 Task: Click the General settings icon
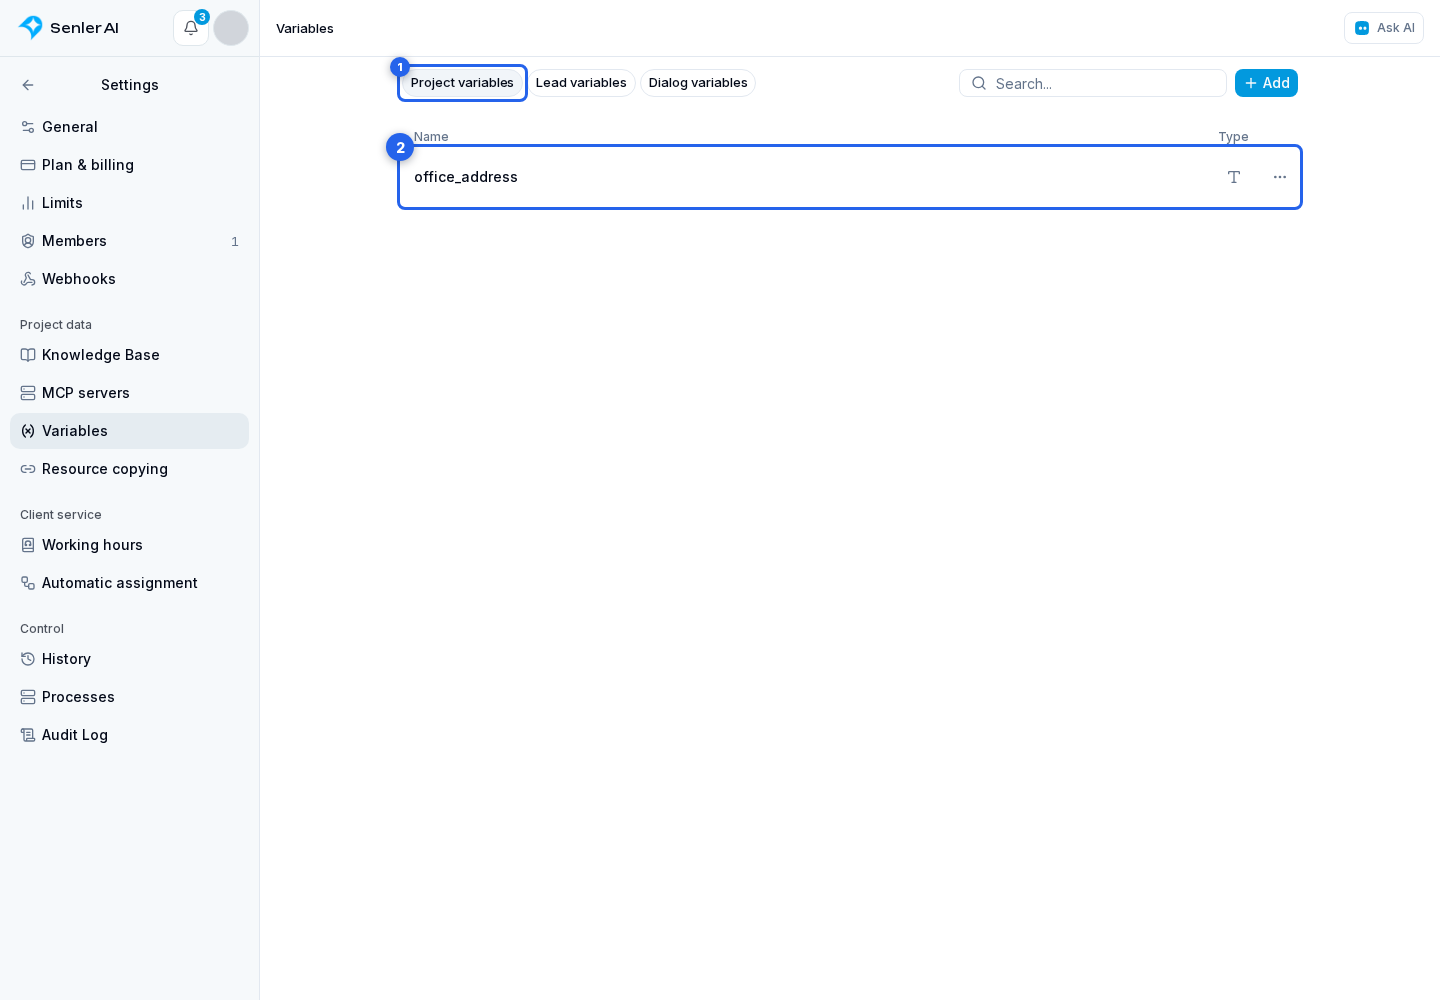click(x=28, y=127)
